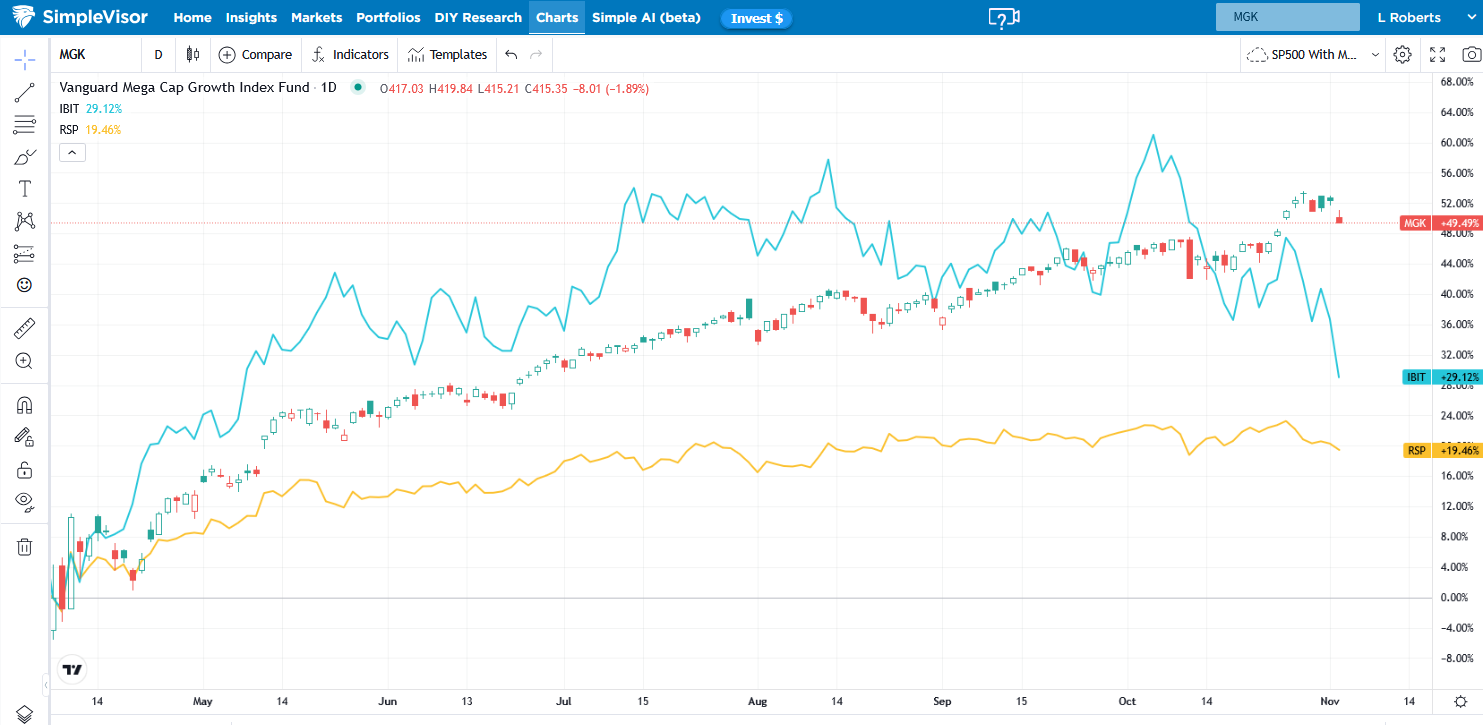Select the Text annotation tool
Image resolution: width=1483 pixels, height=725 pixels.
pos(25,189)
